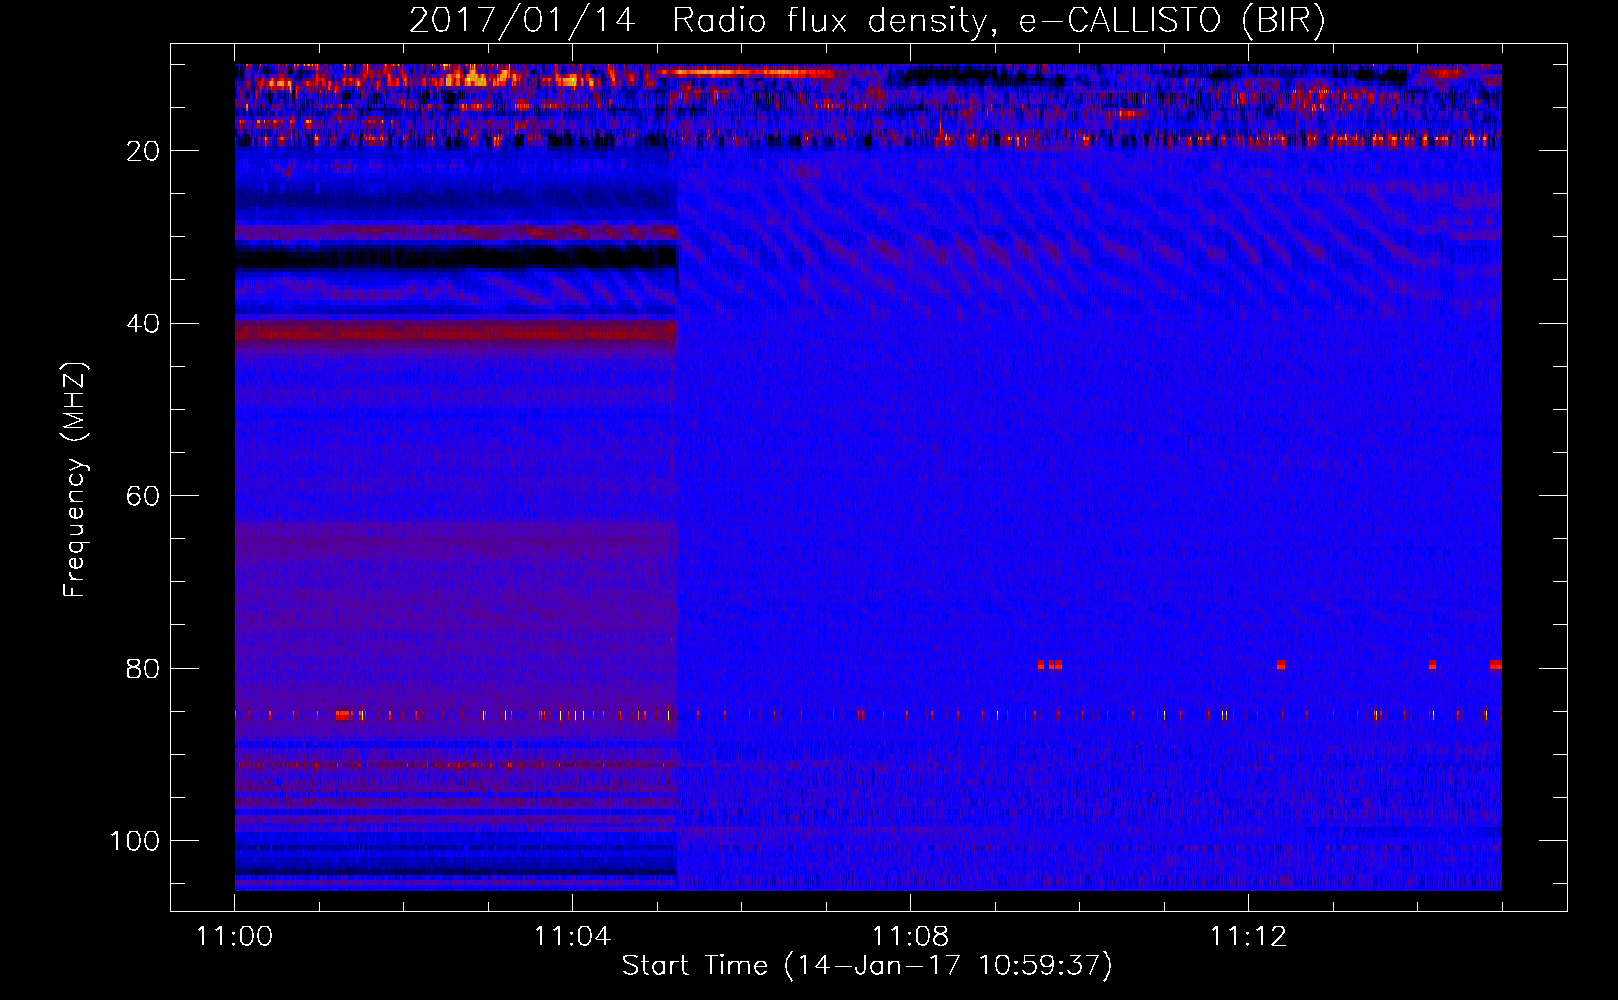This screenshot has width=1618, height=1000.
Task: Click the 100 frequency tick label
Action: click(135, 841)
